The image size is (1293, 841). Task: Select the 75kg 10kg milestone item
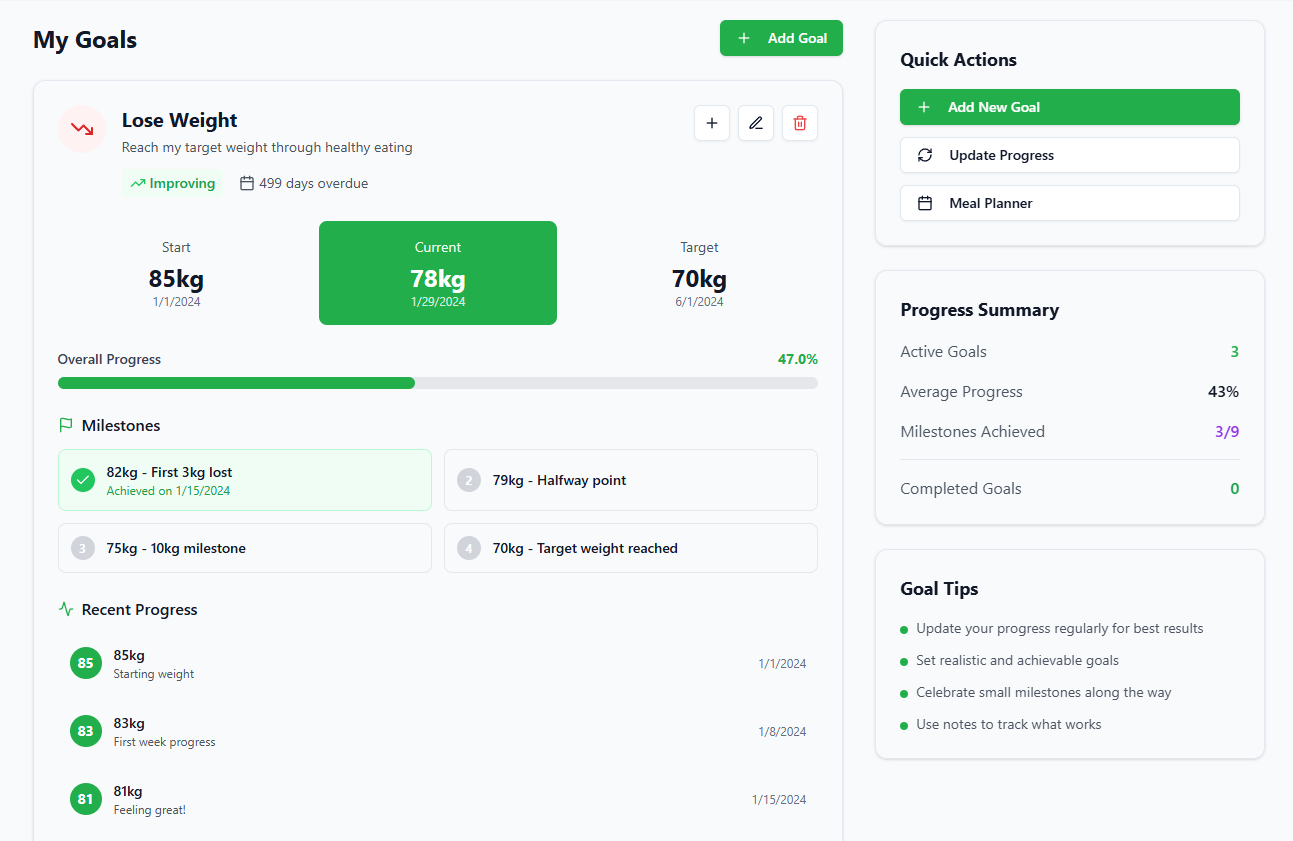(245, 548)
